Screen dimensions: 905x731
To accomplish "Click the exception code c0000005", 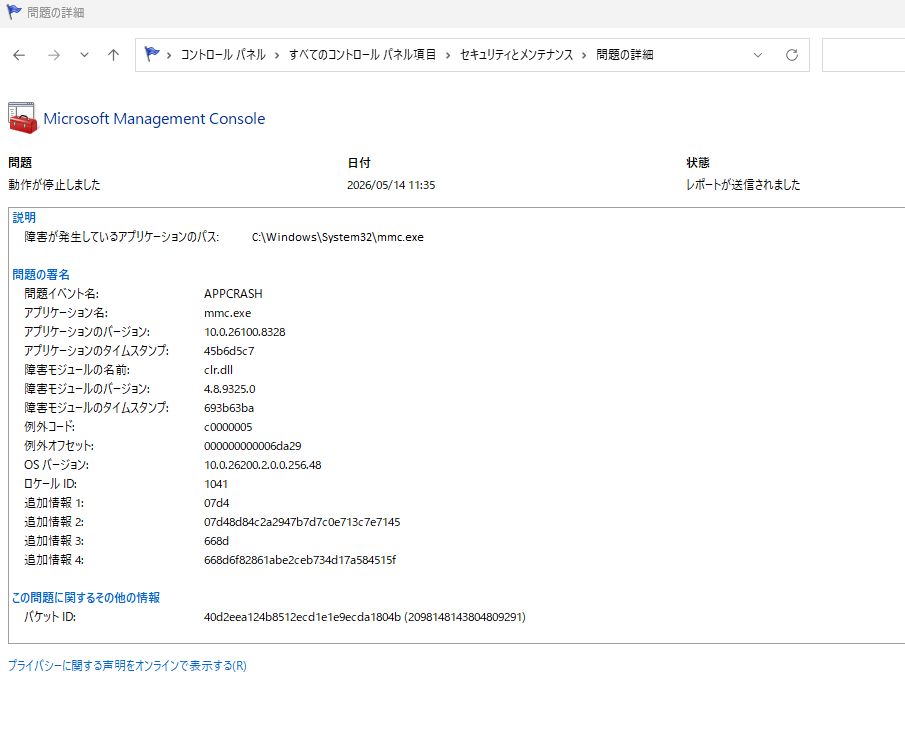I will pyautogui.click(x=228, y=427).
